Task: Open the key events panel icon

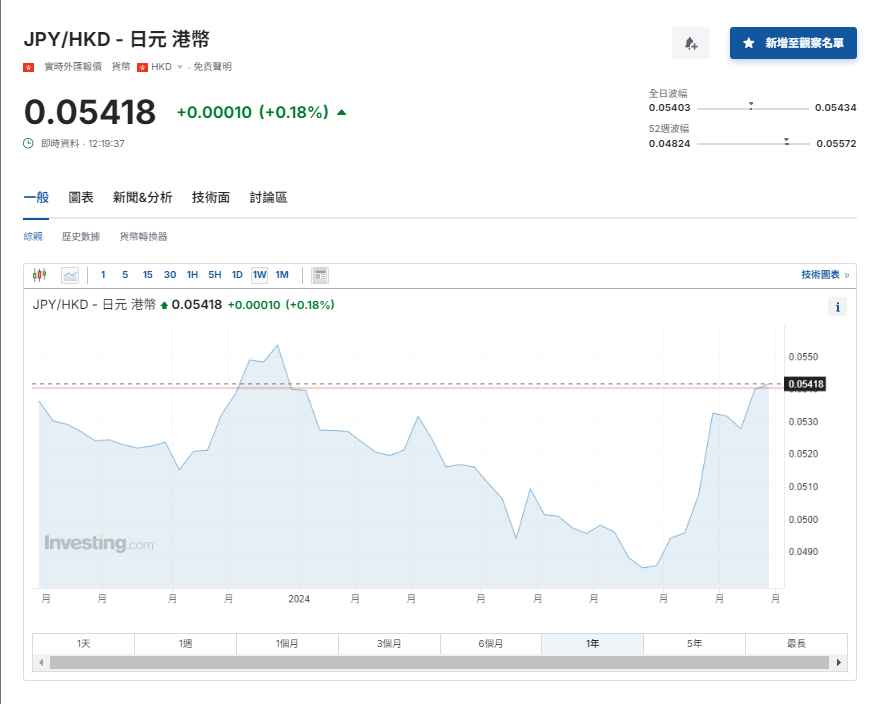Action: [319, 274]
